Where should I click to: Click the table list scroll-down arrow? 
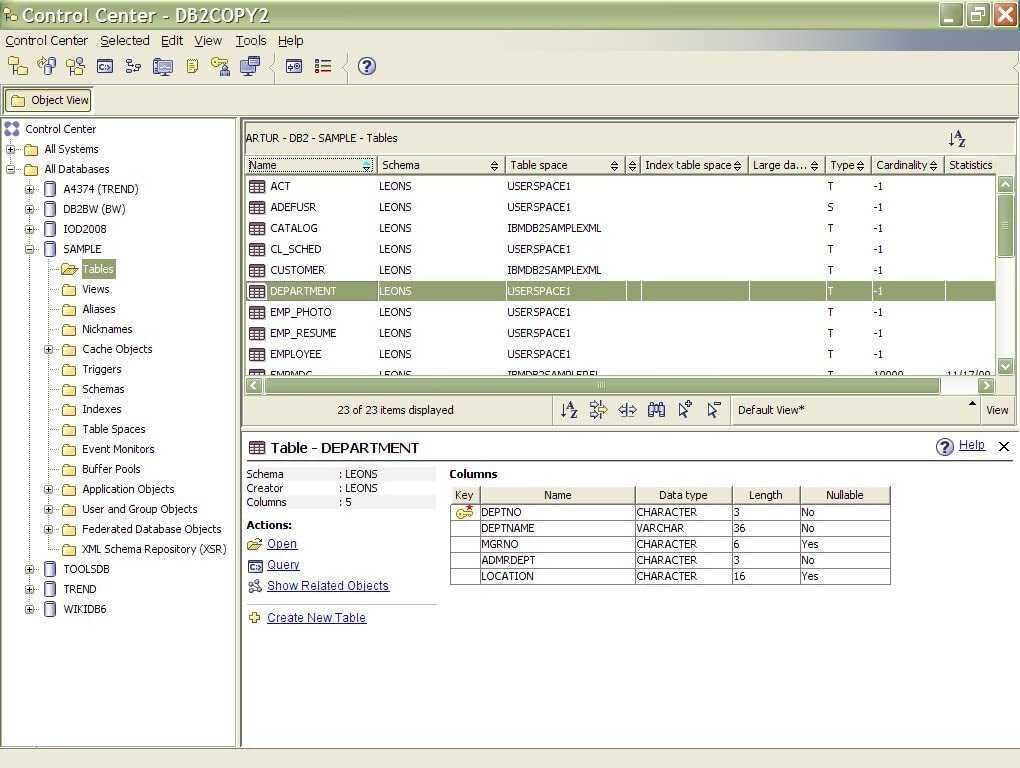1005,367
